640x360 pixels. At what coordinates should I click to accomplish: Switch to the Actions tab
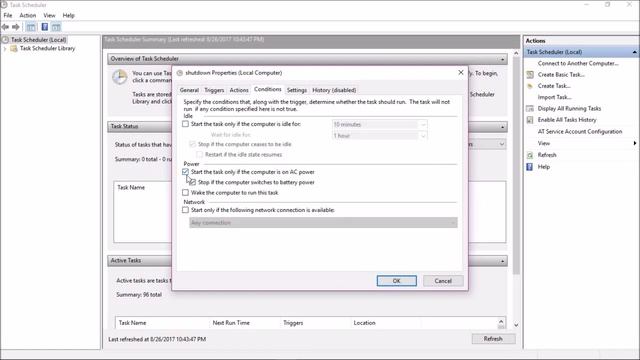click(239, 90)
